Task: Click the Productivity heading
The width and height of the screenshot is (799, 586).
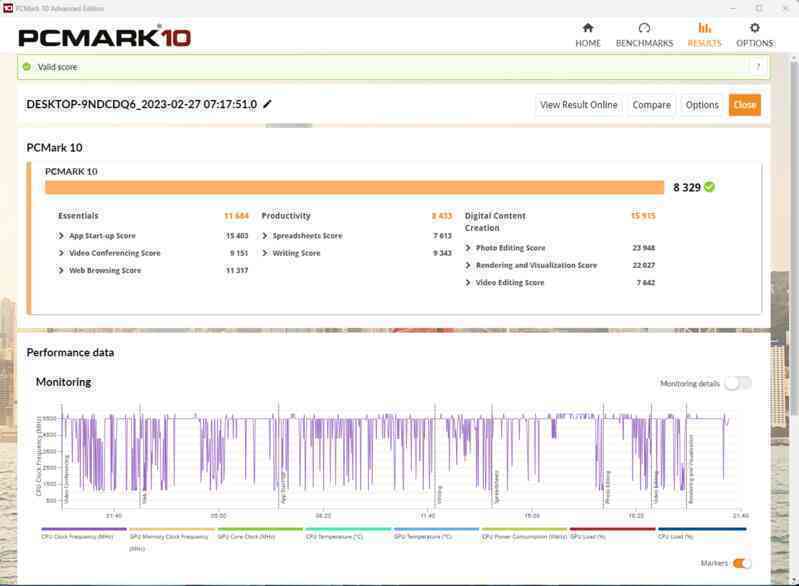Action: point(286,216)
